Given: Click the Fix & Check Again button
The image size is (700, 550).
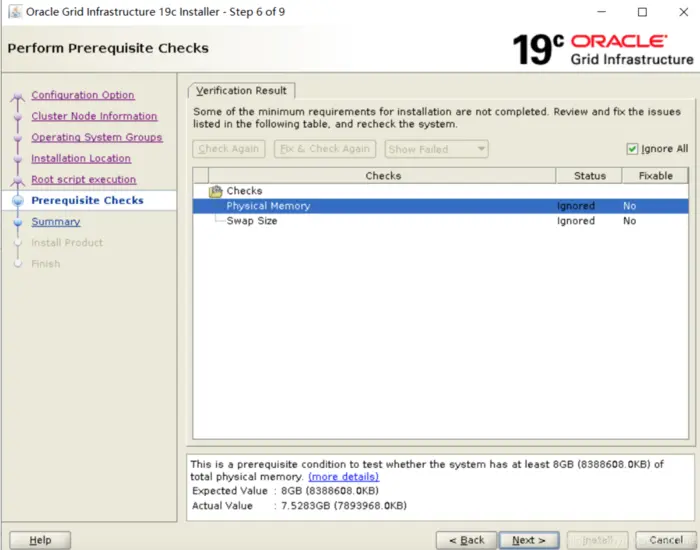Looking at the screenshot, I should (x=325, y=149).
